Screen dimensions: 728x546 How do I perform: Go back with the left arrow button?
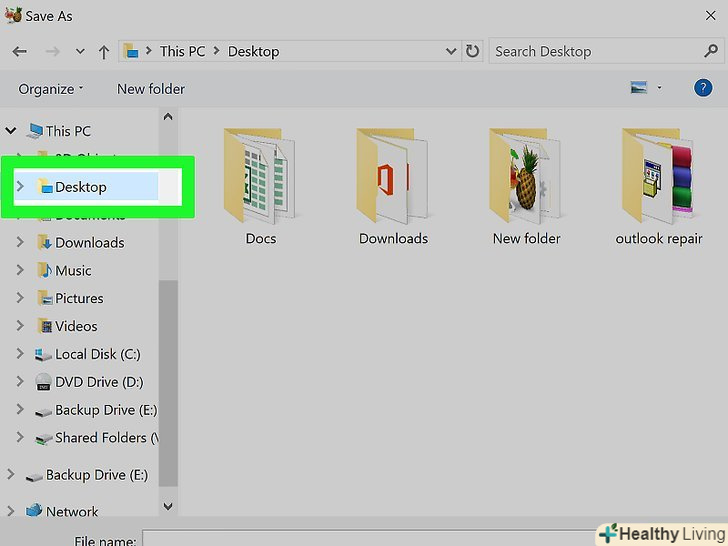[x=20, y=52]
